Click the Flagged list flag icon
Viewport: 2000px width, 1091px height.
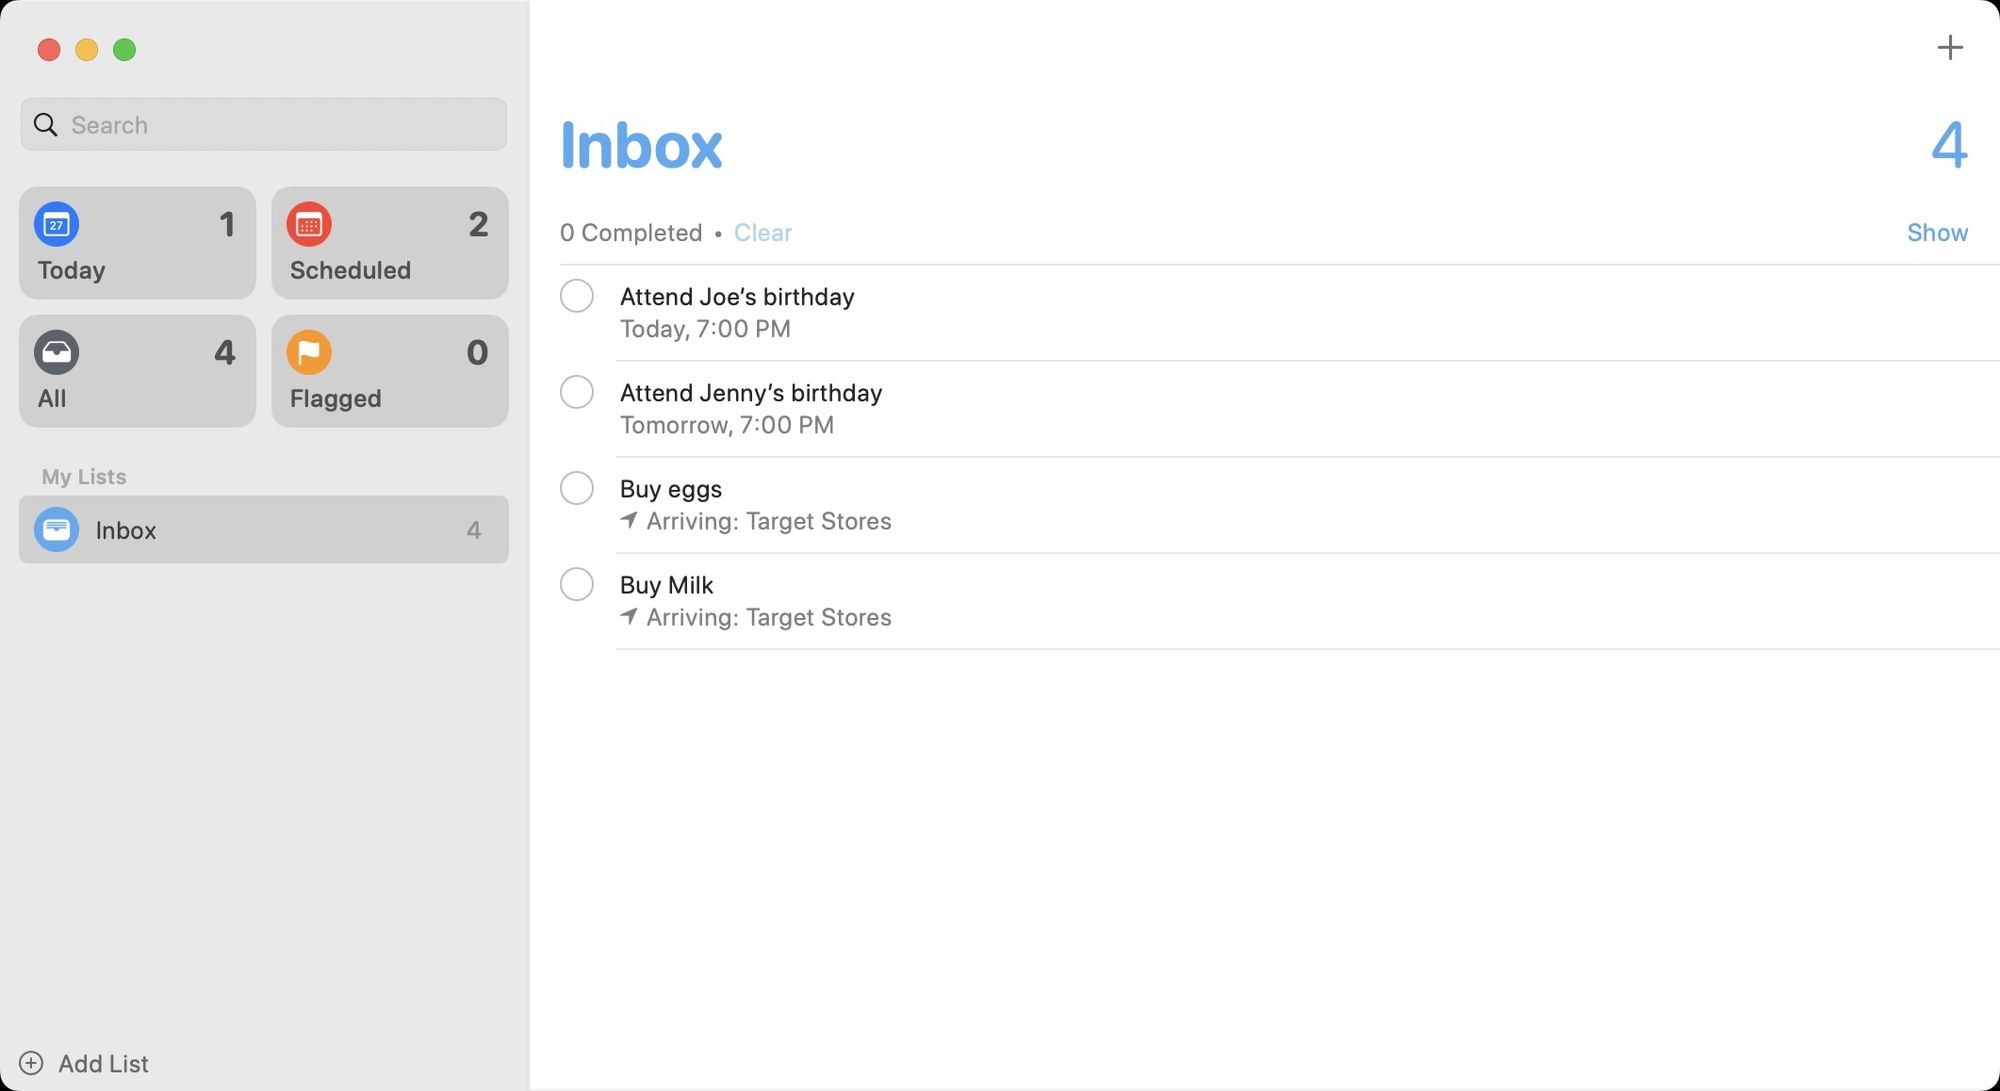pos(310,352)
